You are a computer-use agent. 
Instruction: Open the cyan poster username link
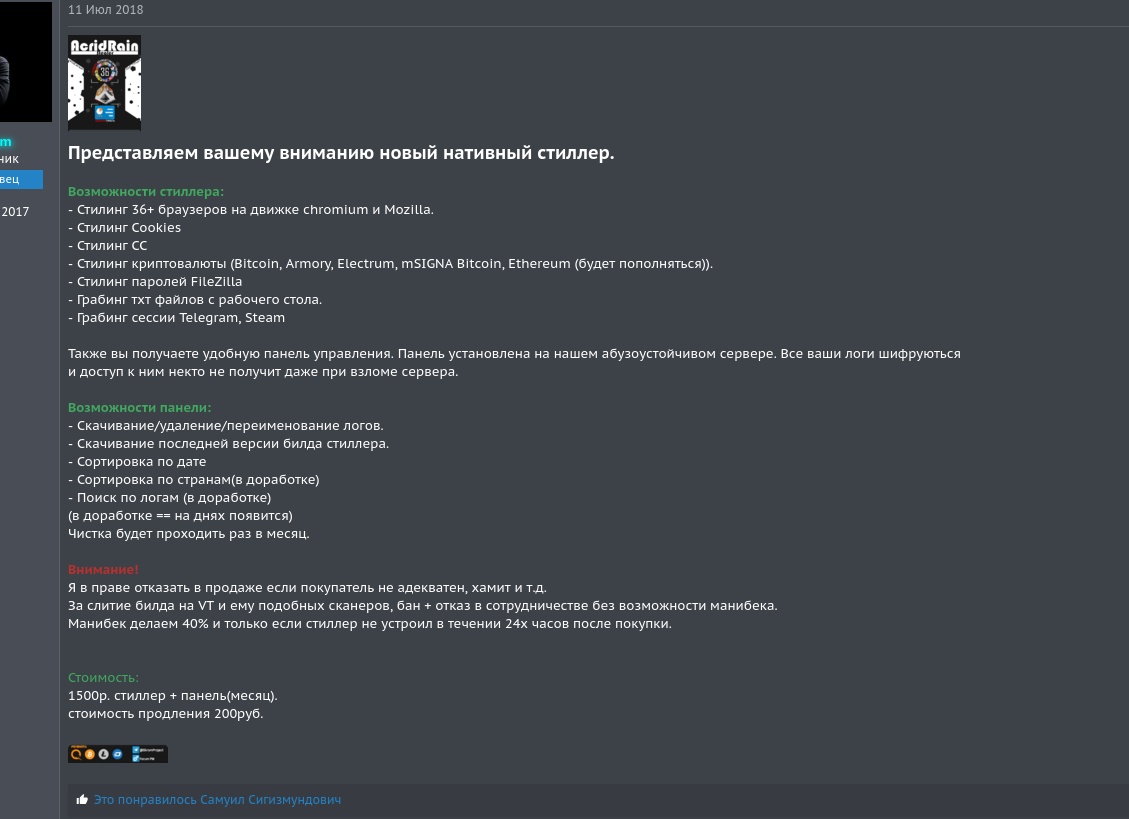(6, 141)
